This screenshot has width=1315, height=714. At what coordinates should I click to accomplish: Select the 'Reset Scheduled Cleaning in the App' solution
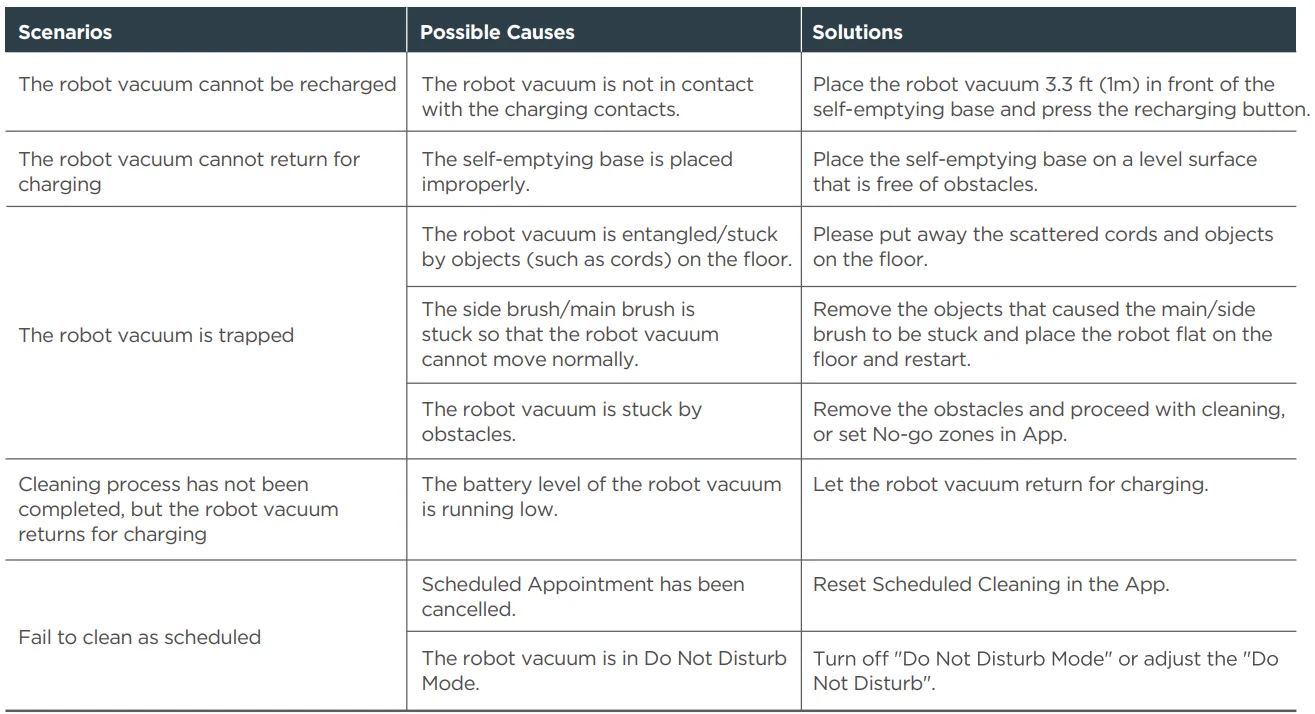[x=990, y=585]
